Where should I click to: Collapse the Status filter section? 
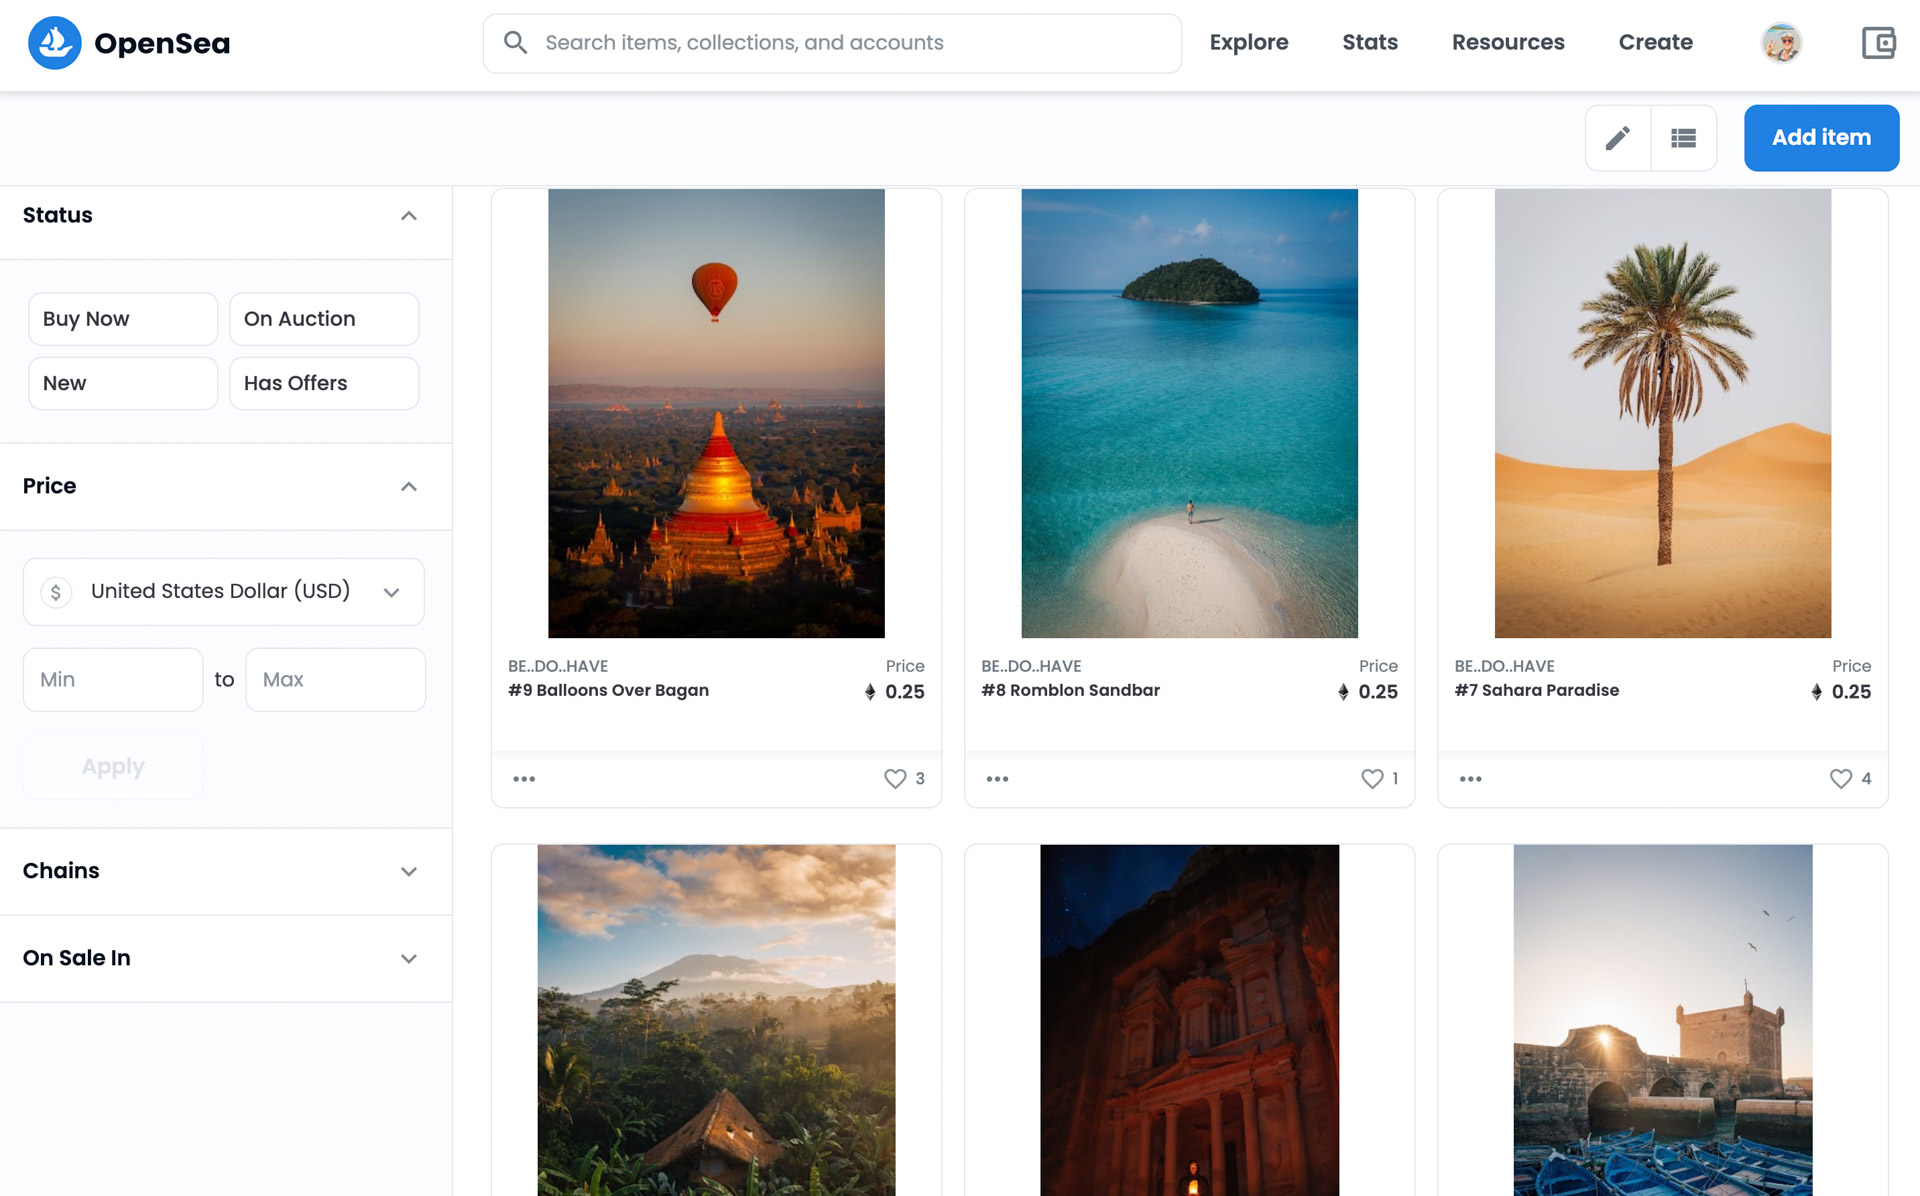tap(408, 215)
